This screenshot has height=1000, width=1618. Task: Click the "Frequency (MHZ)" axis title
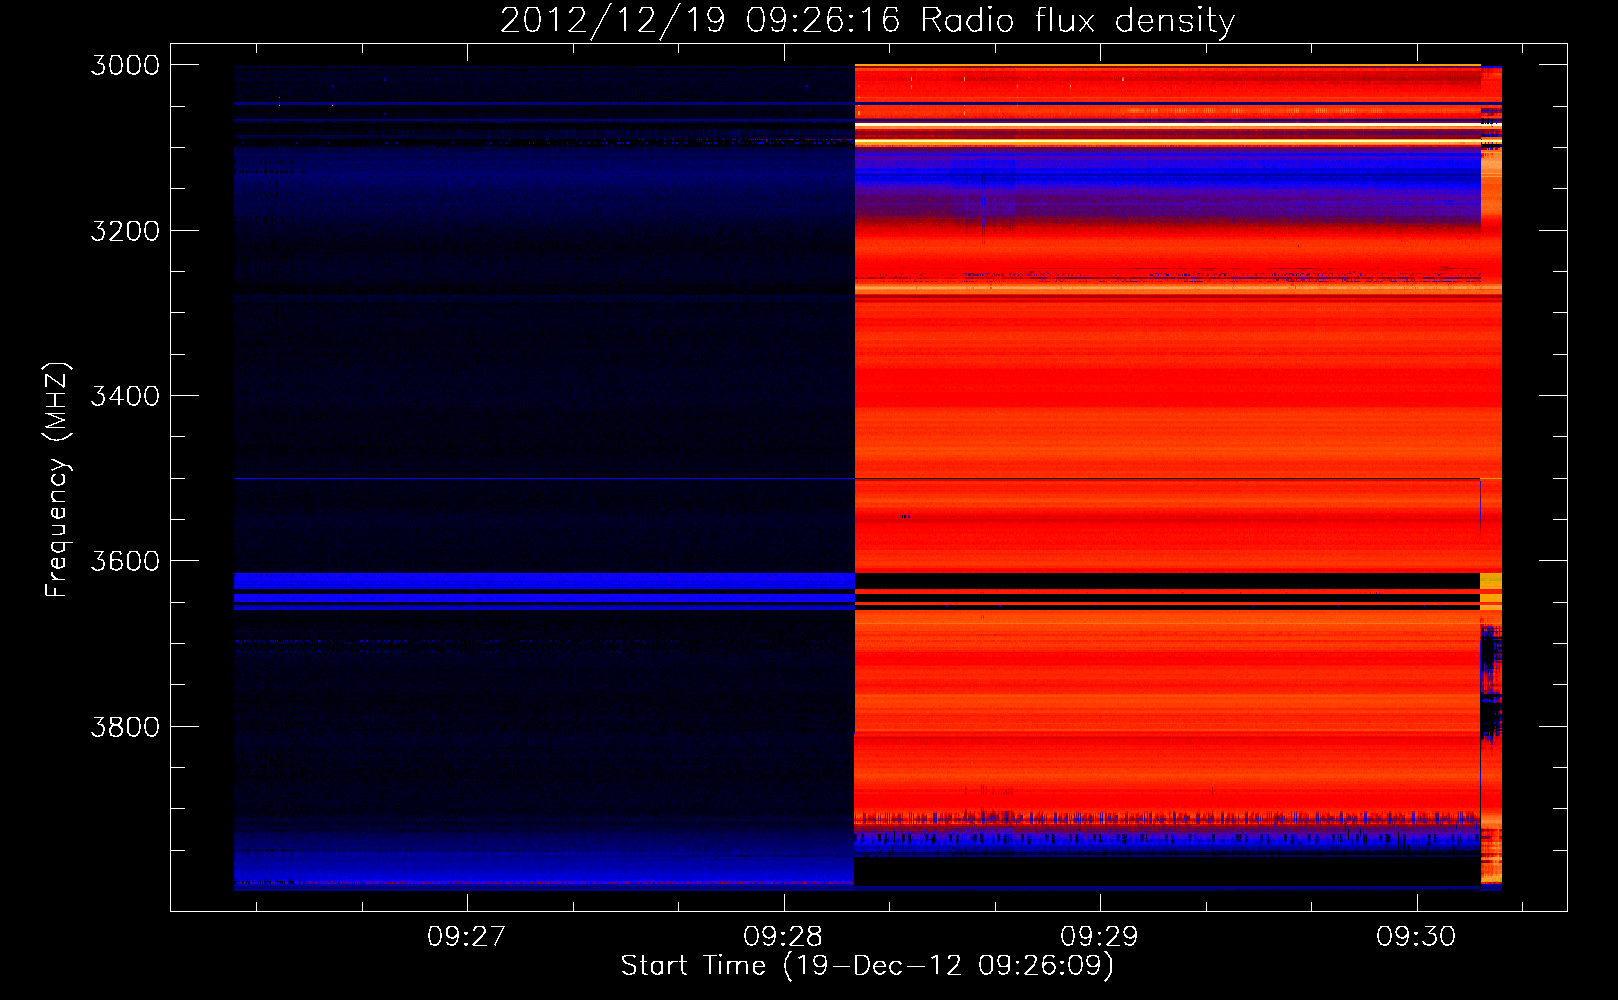click(57, 479)
